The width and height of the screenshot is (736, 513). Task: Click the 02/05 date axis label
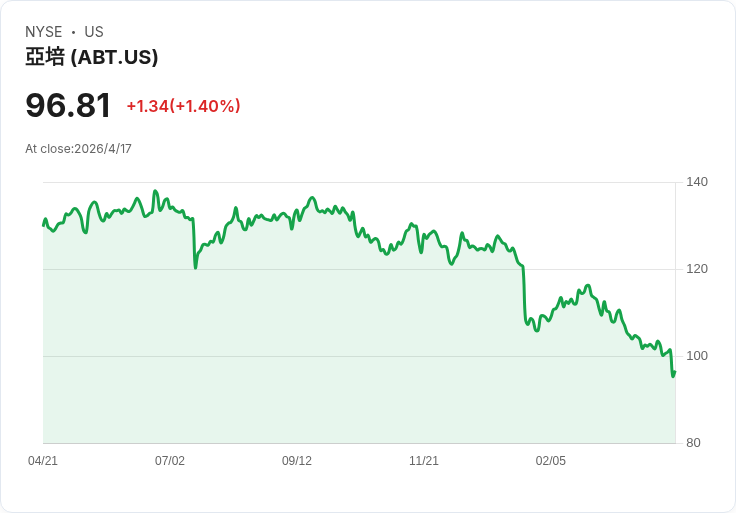[x=551, y=461]
